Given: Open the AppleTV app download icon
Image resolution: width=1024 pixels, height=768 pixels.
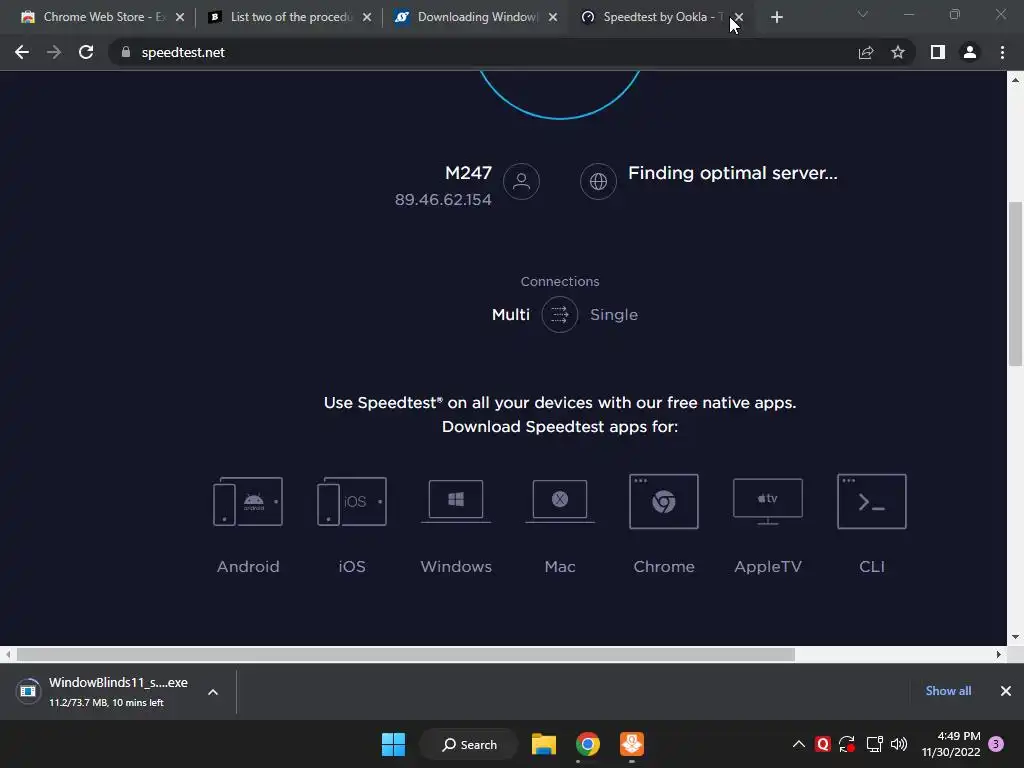Looking at the screenshot, I should (767, 502).
